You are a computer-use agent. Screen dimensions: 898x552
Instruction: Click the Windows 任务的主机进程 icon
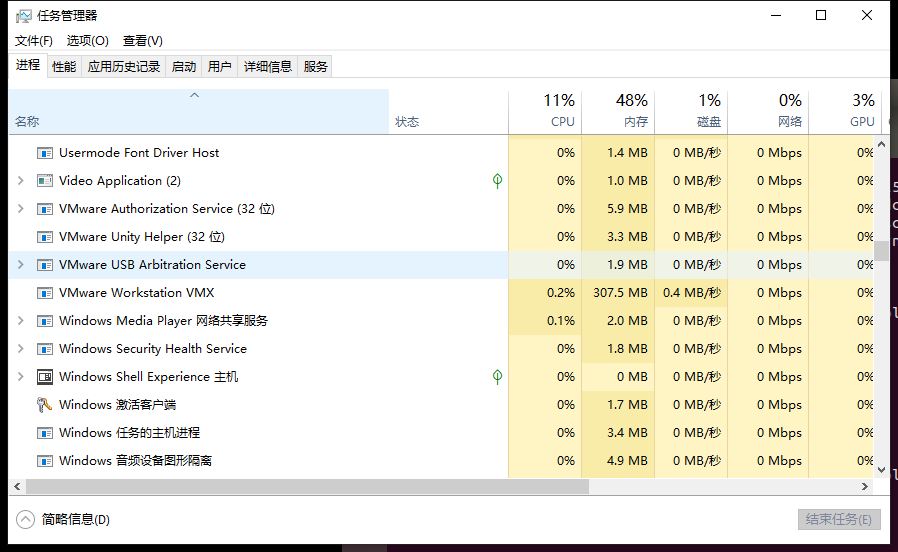point(45,433)
